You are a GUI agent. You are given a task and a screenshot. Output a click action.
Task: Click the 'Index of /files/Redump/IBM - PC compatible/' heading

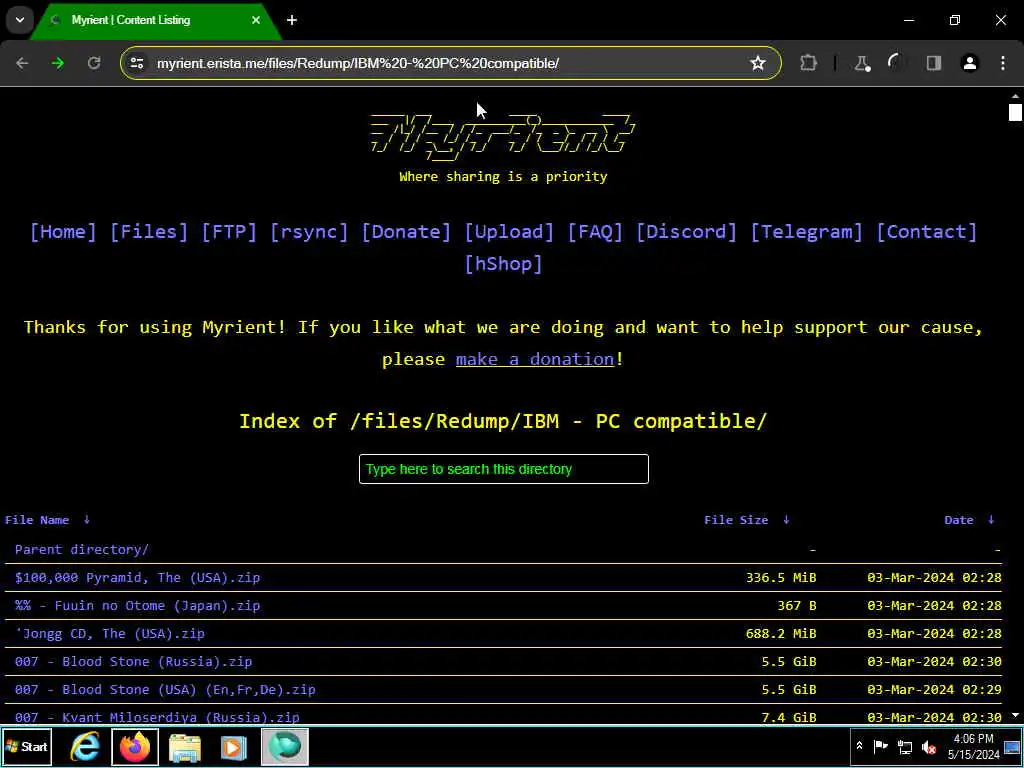pos(503,421)
